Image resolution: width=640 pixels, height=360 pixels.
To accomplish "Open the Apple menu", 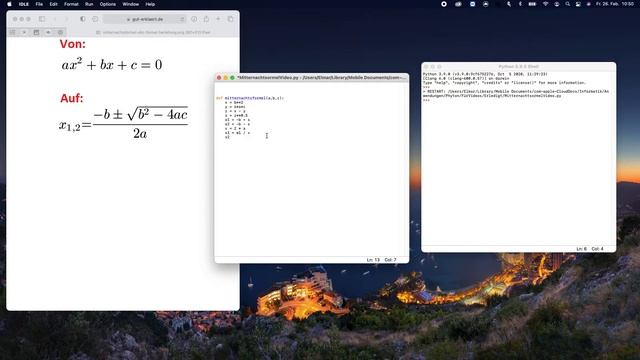I will click(x=9, y=4).
